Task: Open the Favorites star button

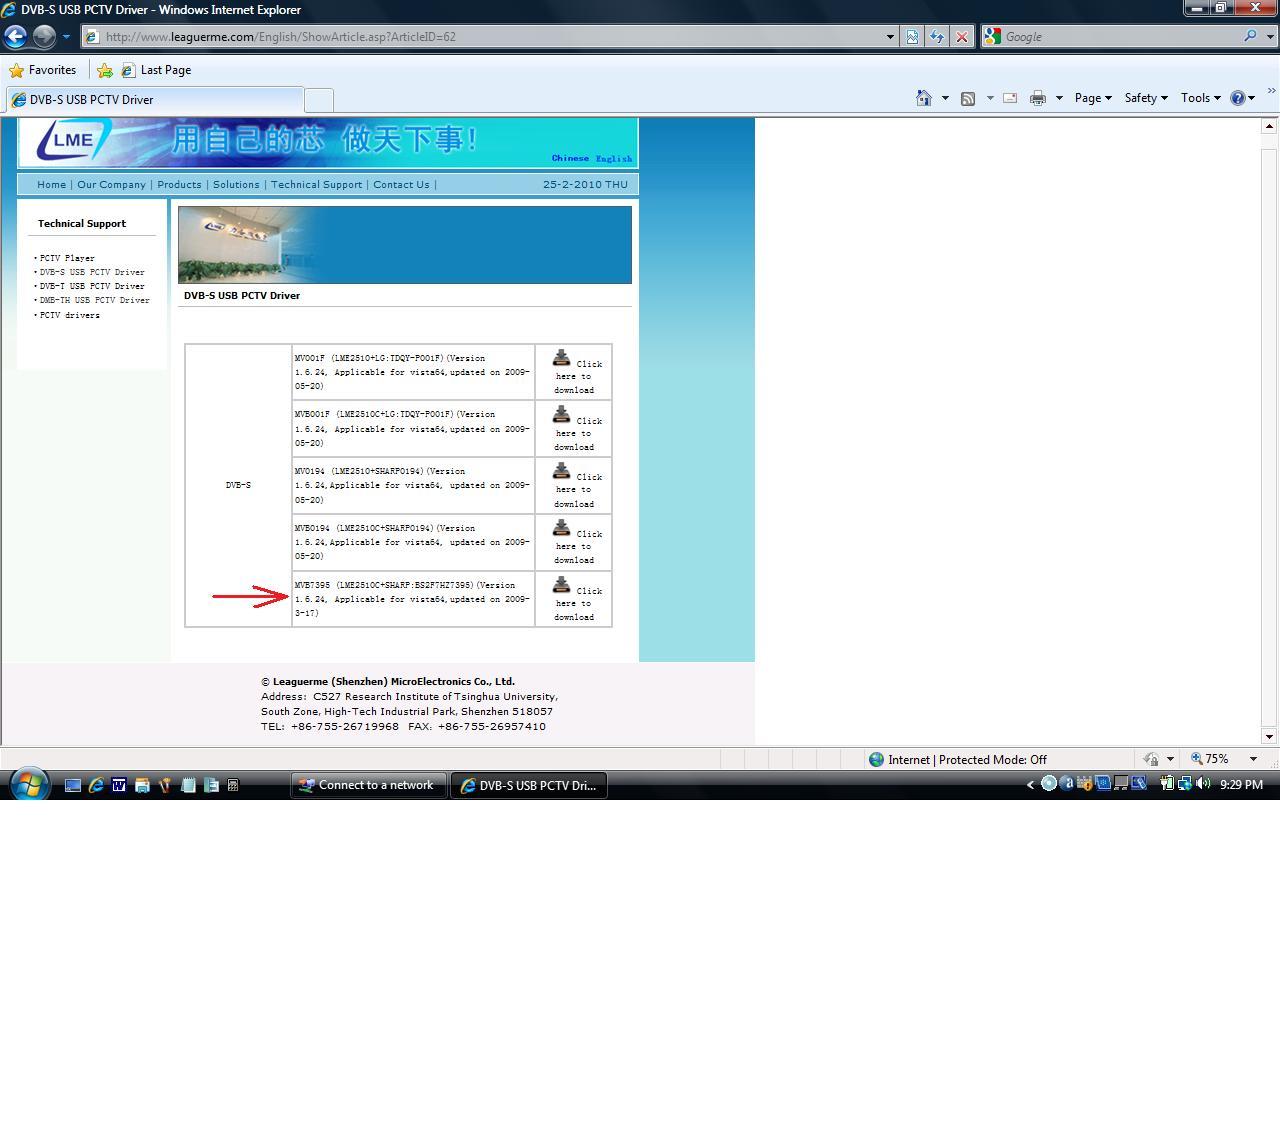Action: click(x=43, y=70)
